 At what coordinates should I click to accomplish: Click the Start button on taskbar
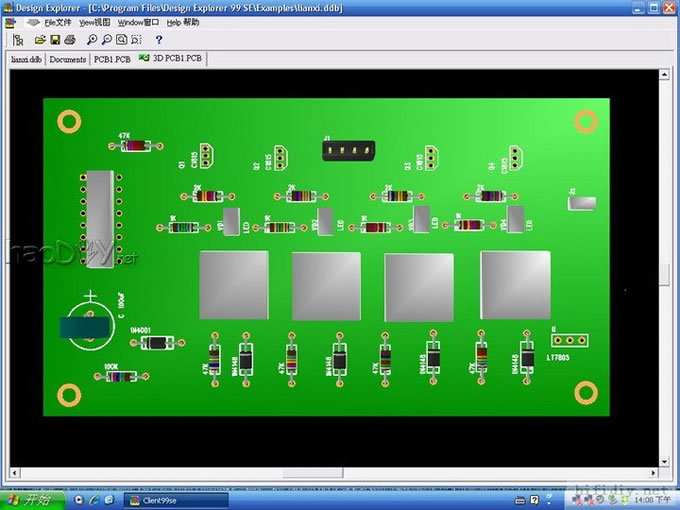[28, 499]
